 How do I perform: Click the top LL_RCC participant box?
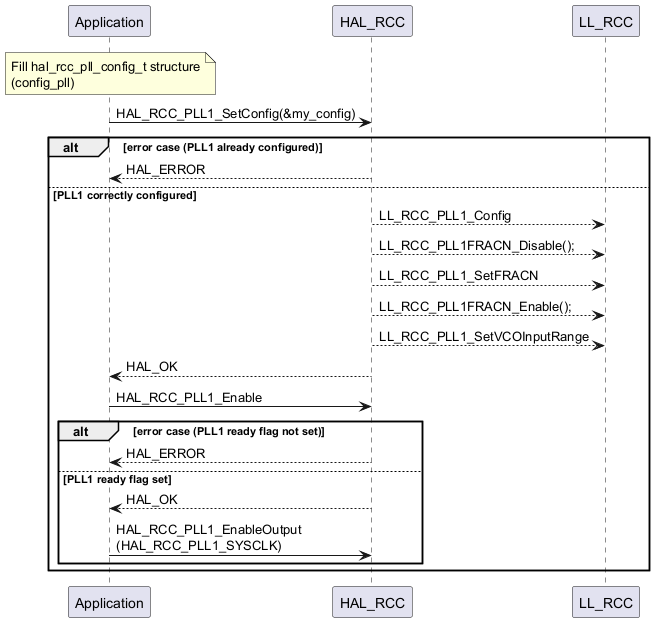pos(604,20)
